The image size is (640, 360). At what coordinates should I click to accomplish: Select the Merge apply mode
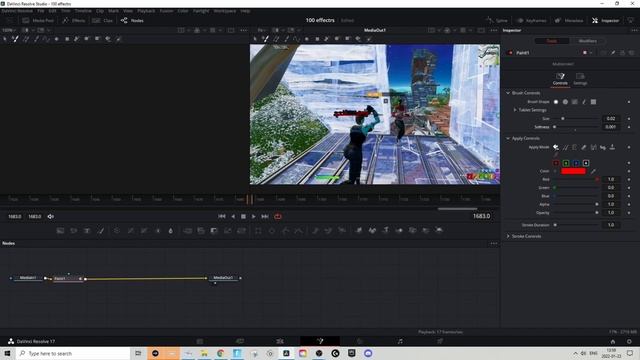coord(593,147)
